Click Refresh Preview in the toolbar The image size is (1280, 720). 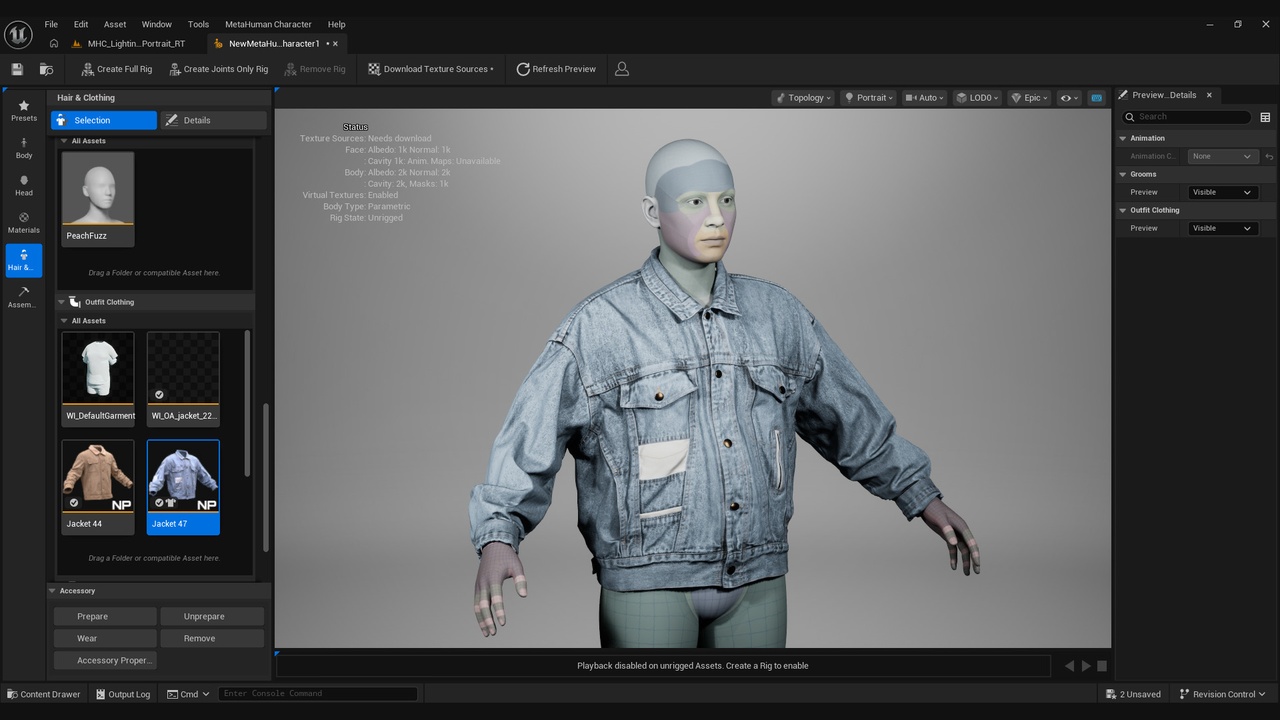556,69
